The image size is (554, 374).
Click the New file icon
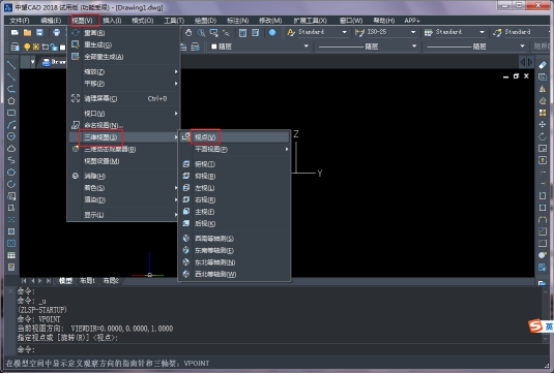tap(14, 33)
